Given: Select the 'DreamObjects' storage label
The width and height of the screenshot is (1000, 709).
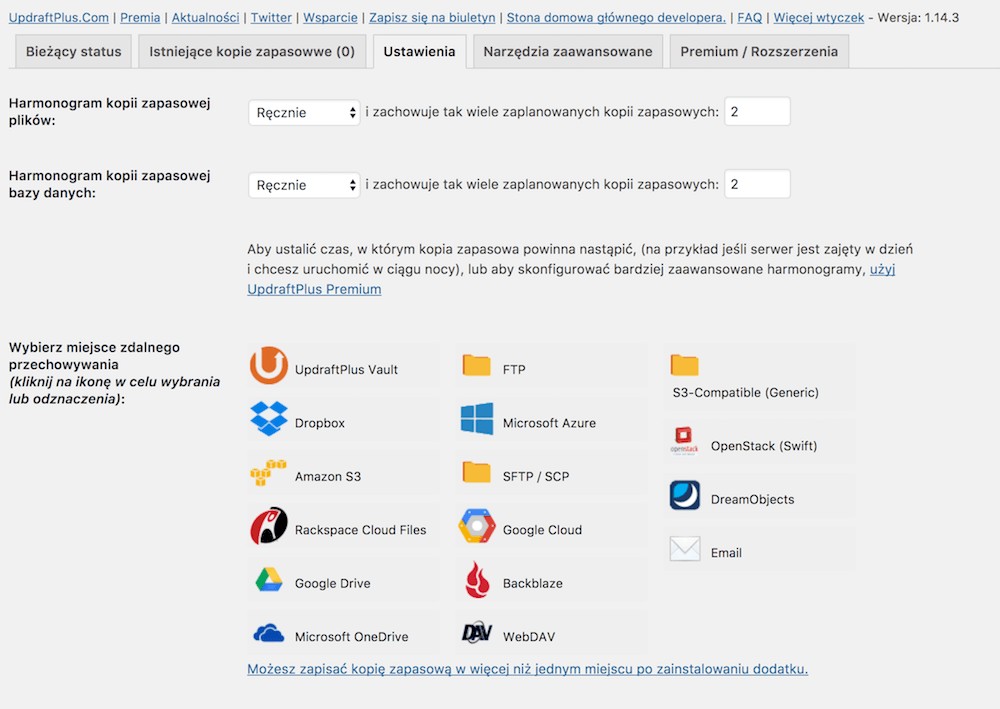Looking at the screenshot, I should (753, 500).
